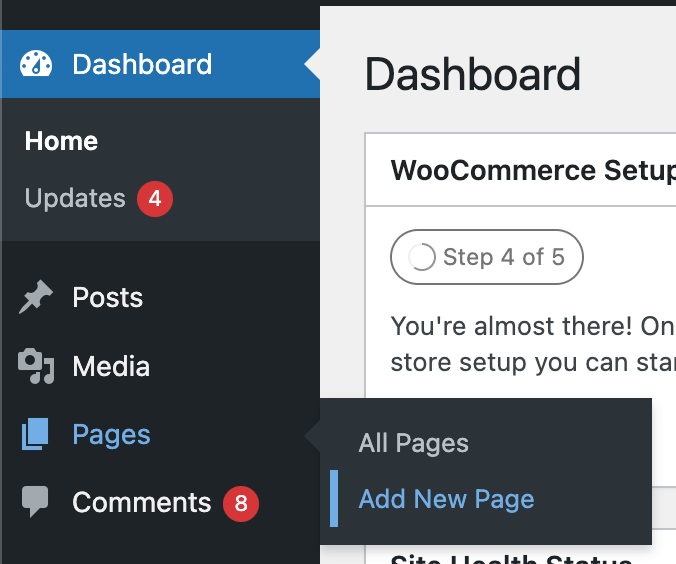Viewport: 676px width, 564px height.
Task: Choose Add New Page from the flyout
Action: (446, 499)
